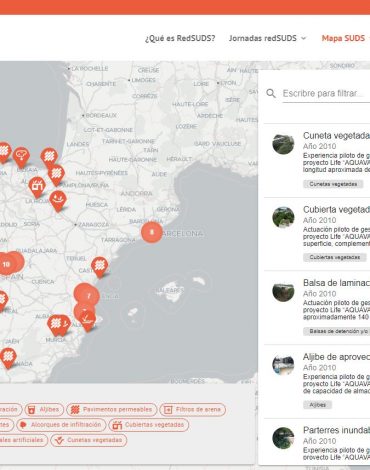Click the 'Cubiertas vegetadas' tag in second entry
This screenshot has width=370, height=470.
(335, 257)
